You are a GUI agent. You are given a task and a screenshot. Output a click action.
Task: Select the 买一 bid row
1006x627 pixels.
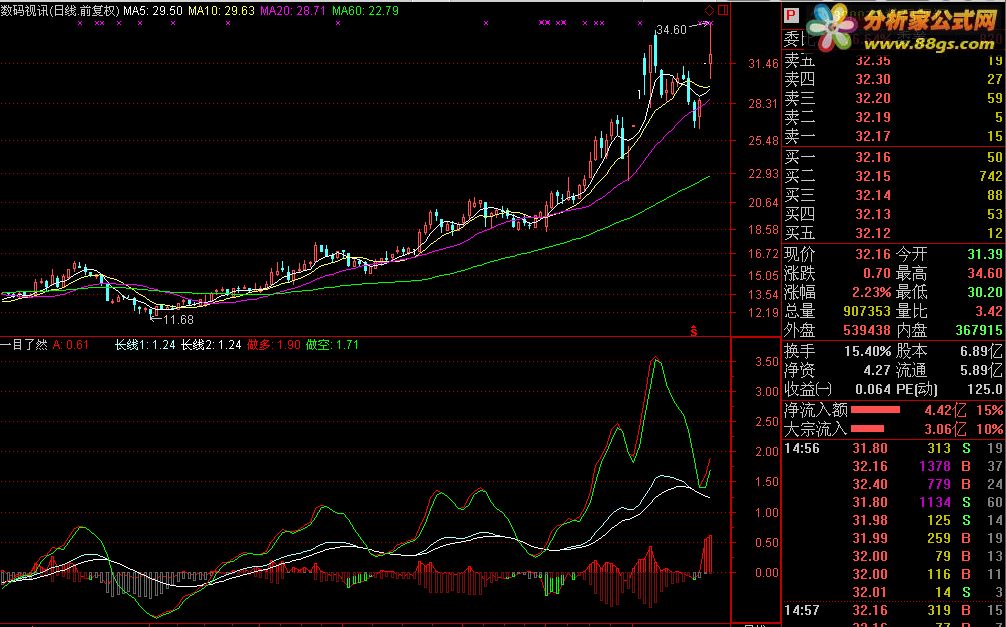coord(893,157)
